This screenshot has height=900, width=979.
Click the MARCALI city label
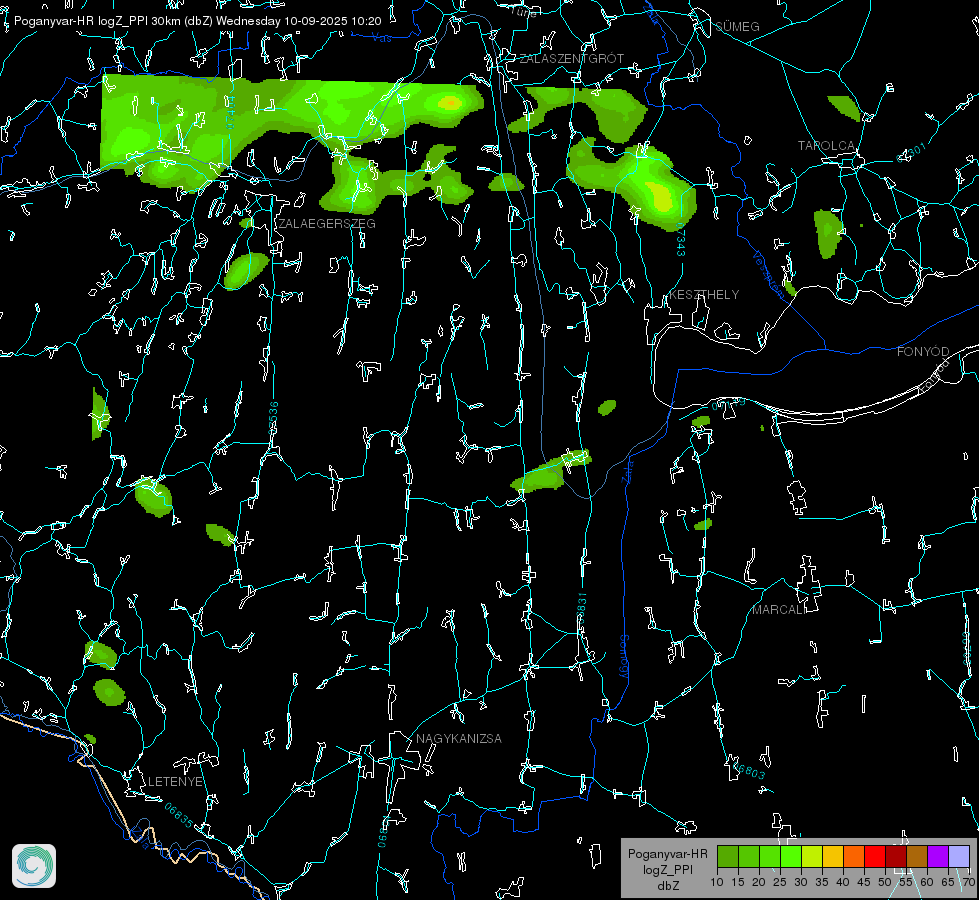pyautogui.click(x=779, y=610)
